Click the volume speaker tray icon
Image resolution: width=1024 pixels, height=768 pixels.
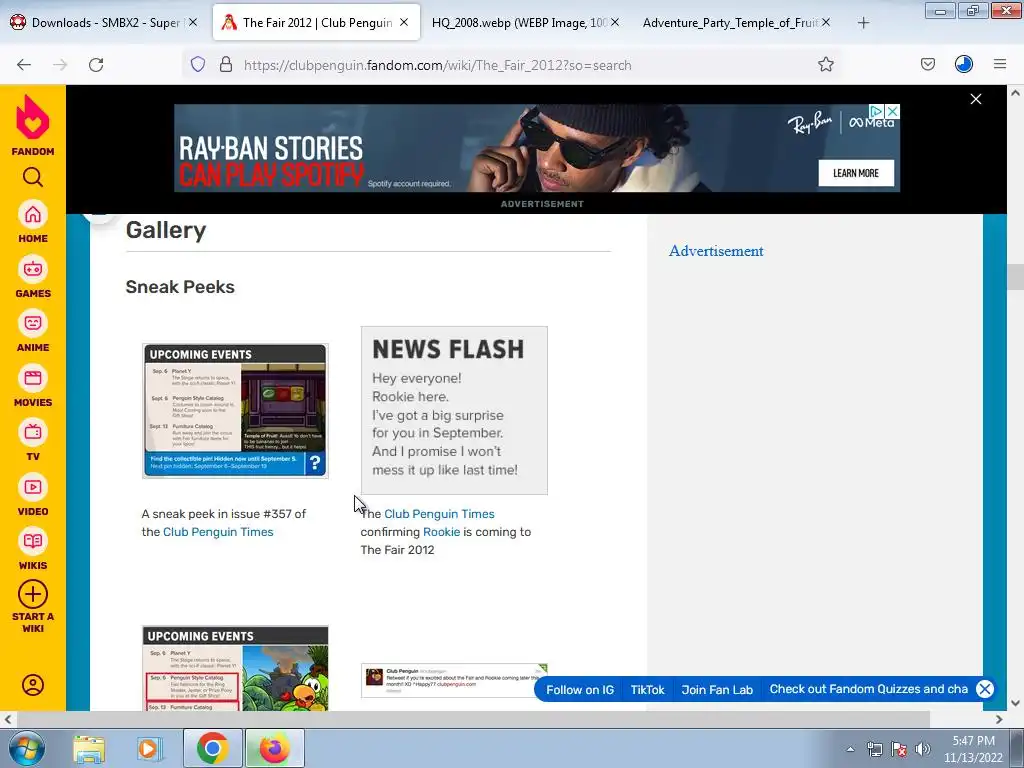click(922, 749)
